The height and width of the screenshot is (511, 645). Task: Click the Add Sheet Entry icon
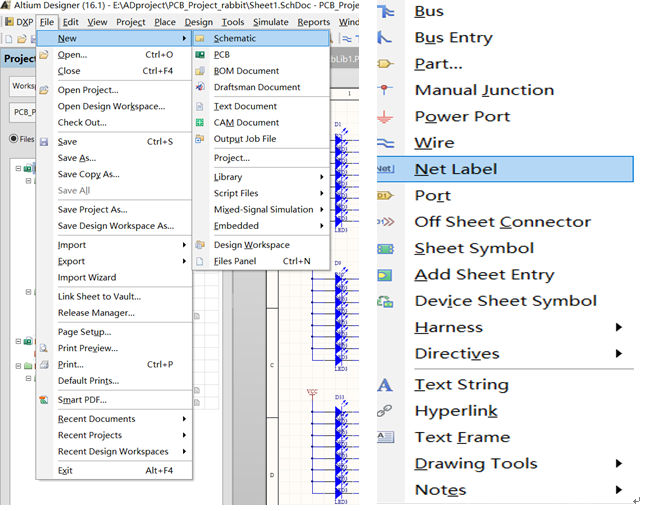tap(385, 275)
